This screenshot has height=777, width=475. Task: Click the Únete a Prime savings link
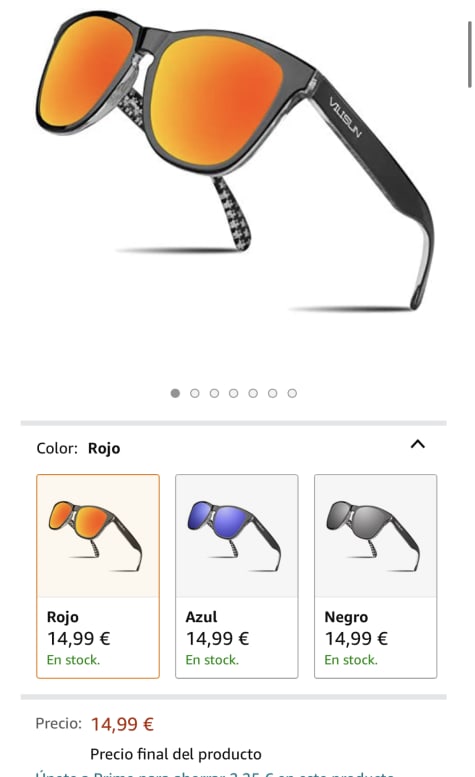pyautogui.click(x=214, y=773)
